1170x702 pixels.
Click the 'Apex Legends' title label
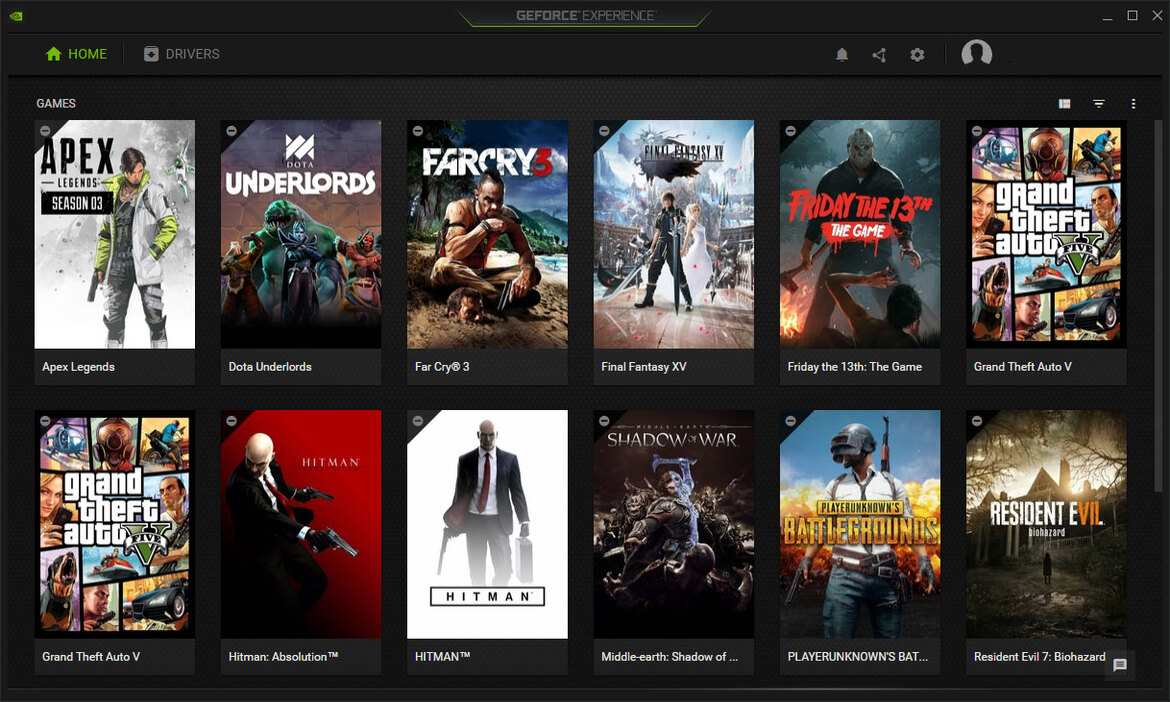(78, 367)
